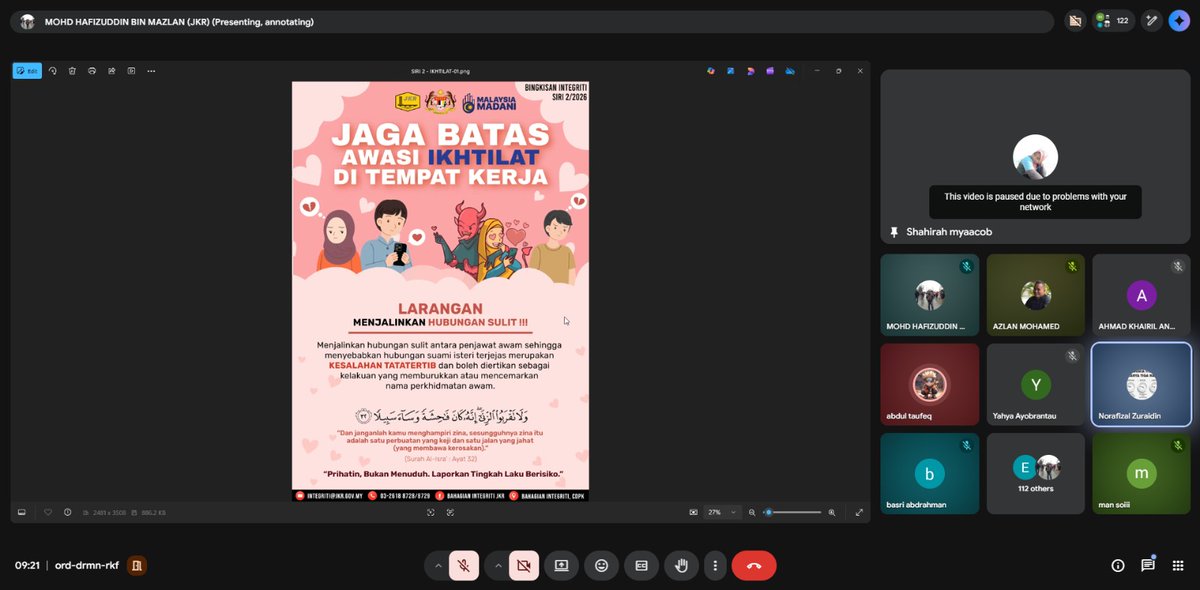Screen dimensions: 1200x590
Task: Click the camera-off status icon at top right
Action: click(1075, 20)
